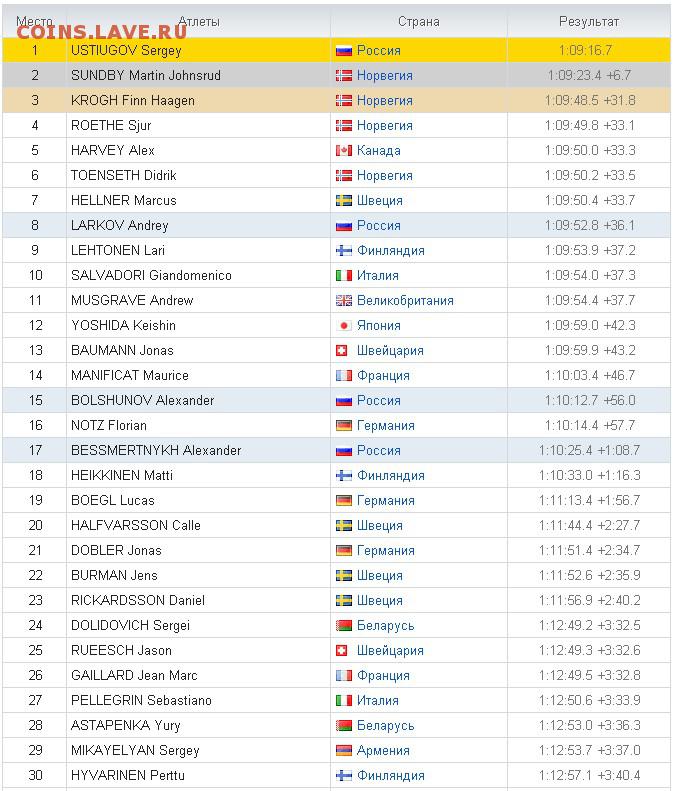Open the Великобритания country link
Viewport: 673px width, 791px height.
tap(405, 301)
